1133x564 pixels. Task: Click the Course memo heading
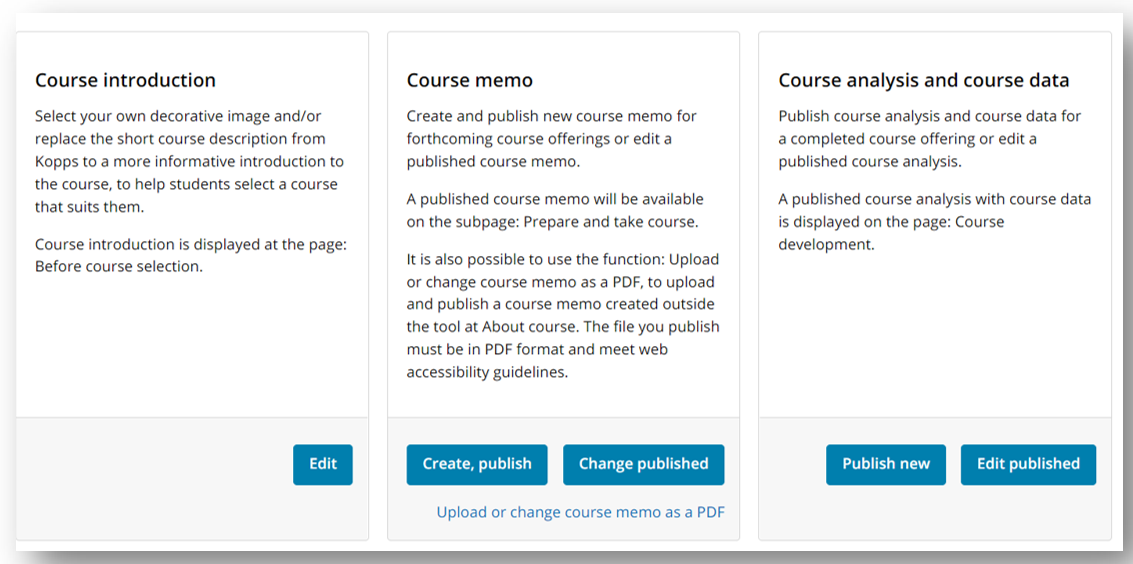pyautogui.click(x=469, y=80)
